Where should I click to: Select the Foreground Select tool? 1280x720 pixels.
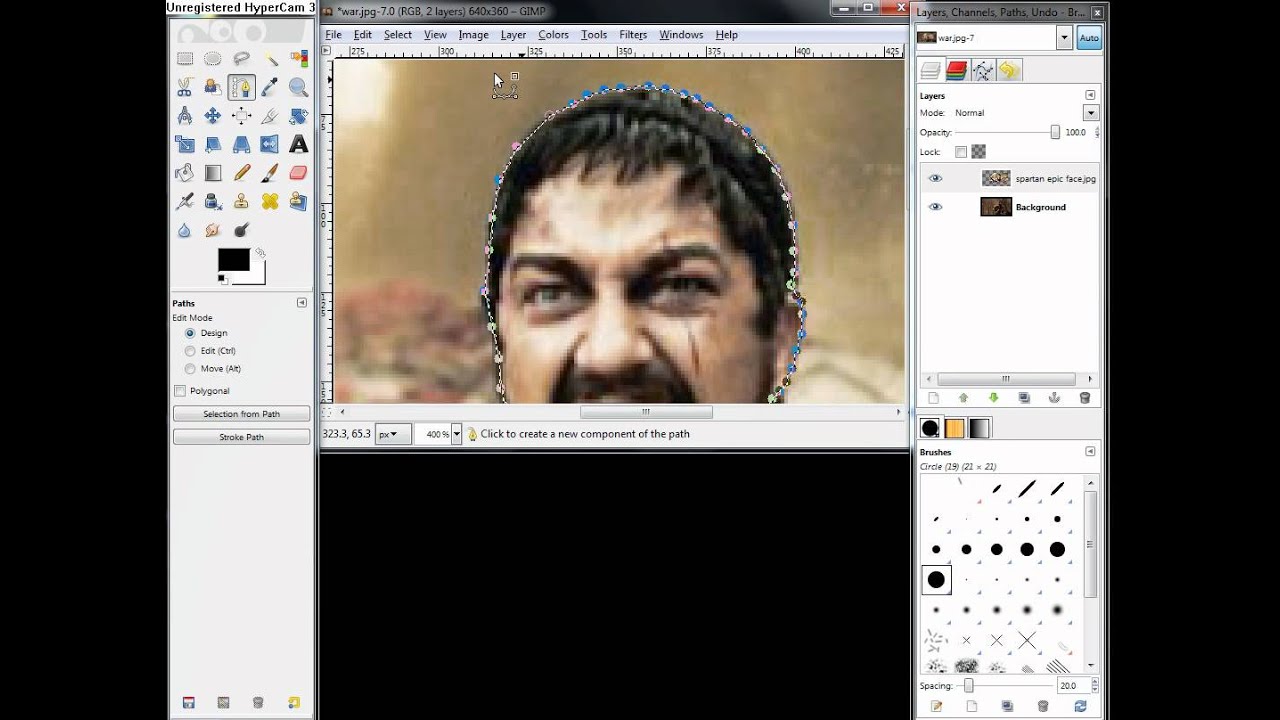click(x=213, y=88)
